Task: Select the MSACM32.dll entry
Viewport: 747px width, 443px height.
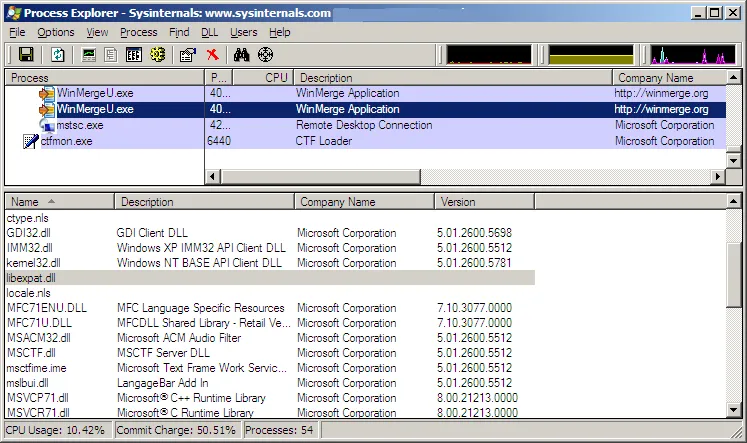Action: pos(39,338)
